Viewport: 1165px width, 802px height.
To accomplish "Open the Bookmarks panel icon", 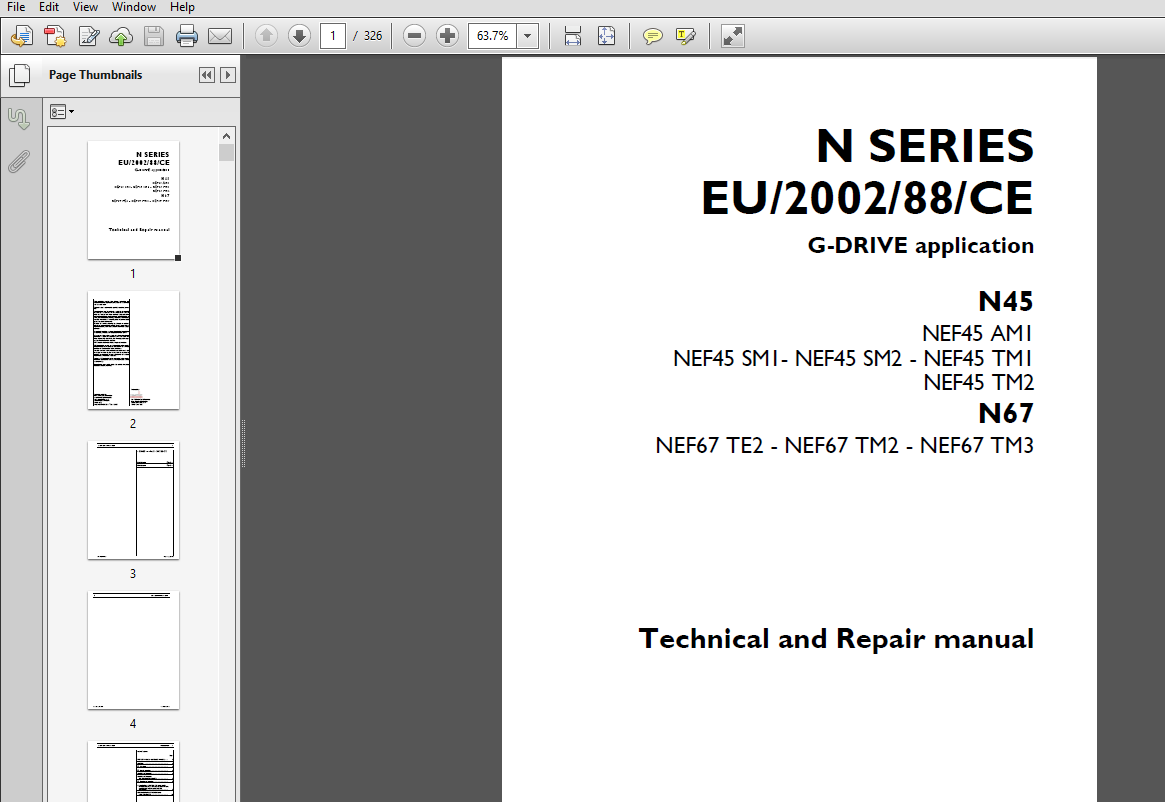I will 19,118.
